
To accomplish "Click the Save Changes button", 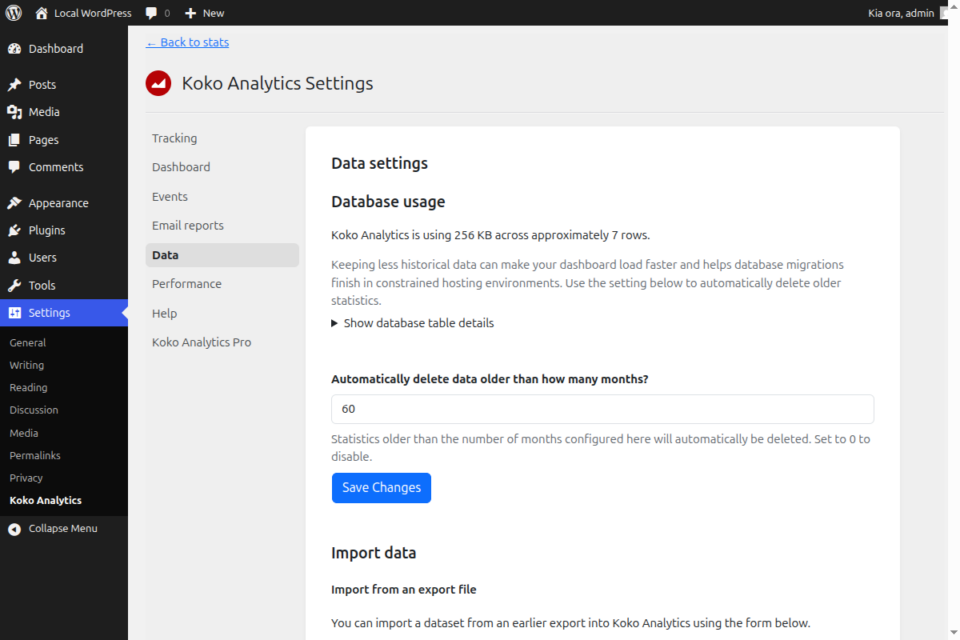I will click(x=381, y=488).
